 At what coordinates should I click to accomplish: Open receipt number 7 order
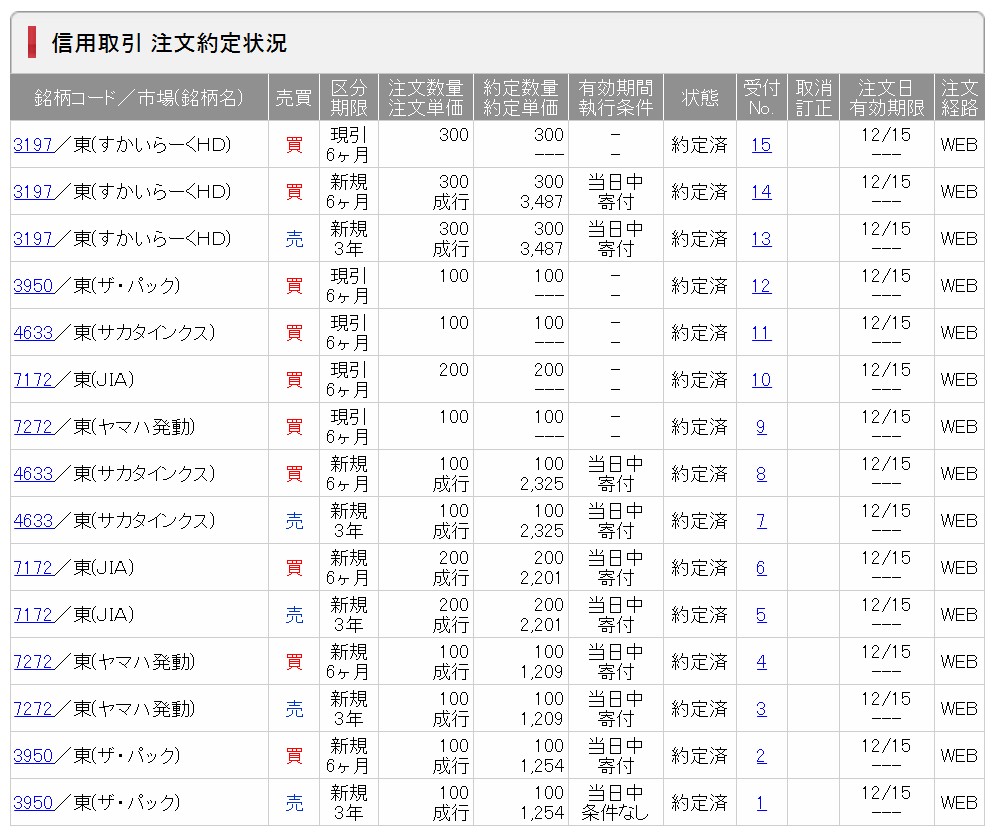click(x=761, y=521)
